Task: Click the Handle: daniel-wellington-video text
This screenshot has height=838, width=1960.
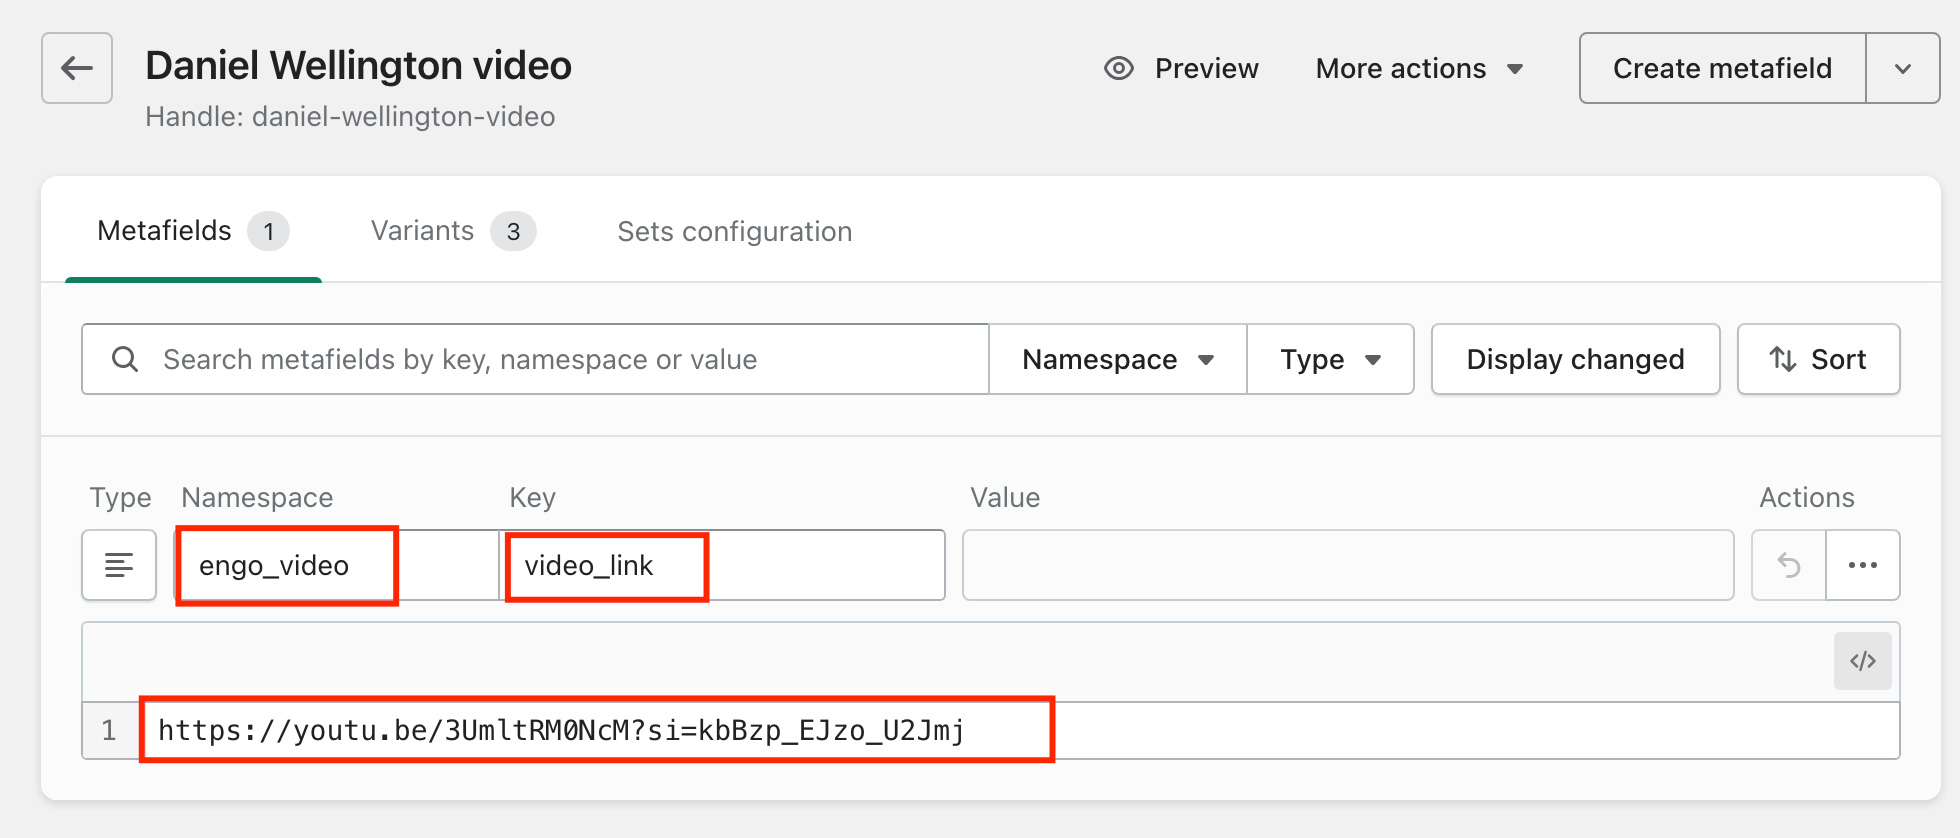Action: tap(350, 117)
